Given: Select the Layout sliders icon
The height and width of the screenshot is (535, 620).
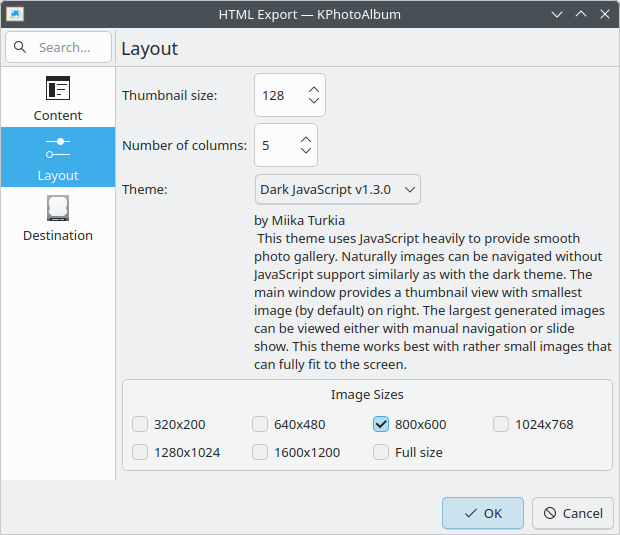Looking at the screenshot, I should [58, 148].
